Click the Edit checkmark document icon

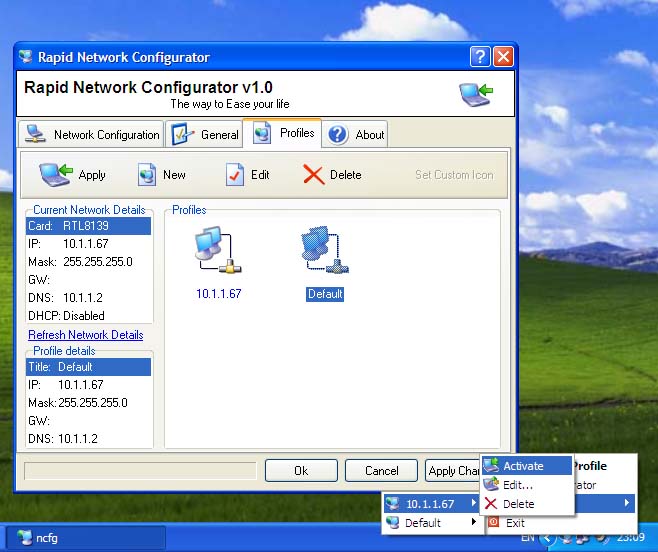[235, 175]
